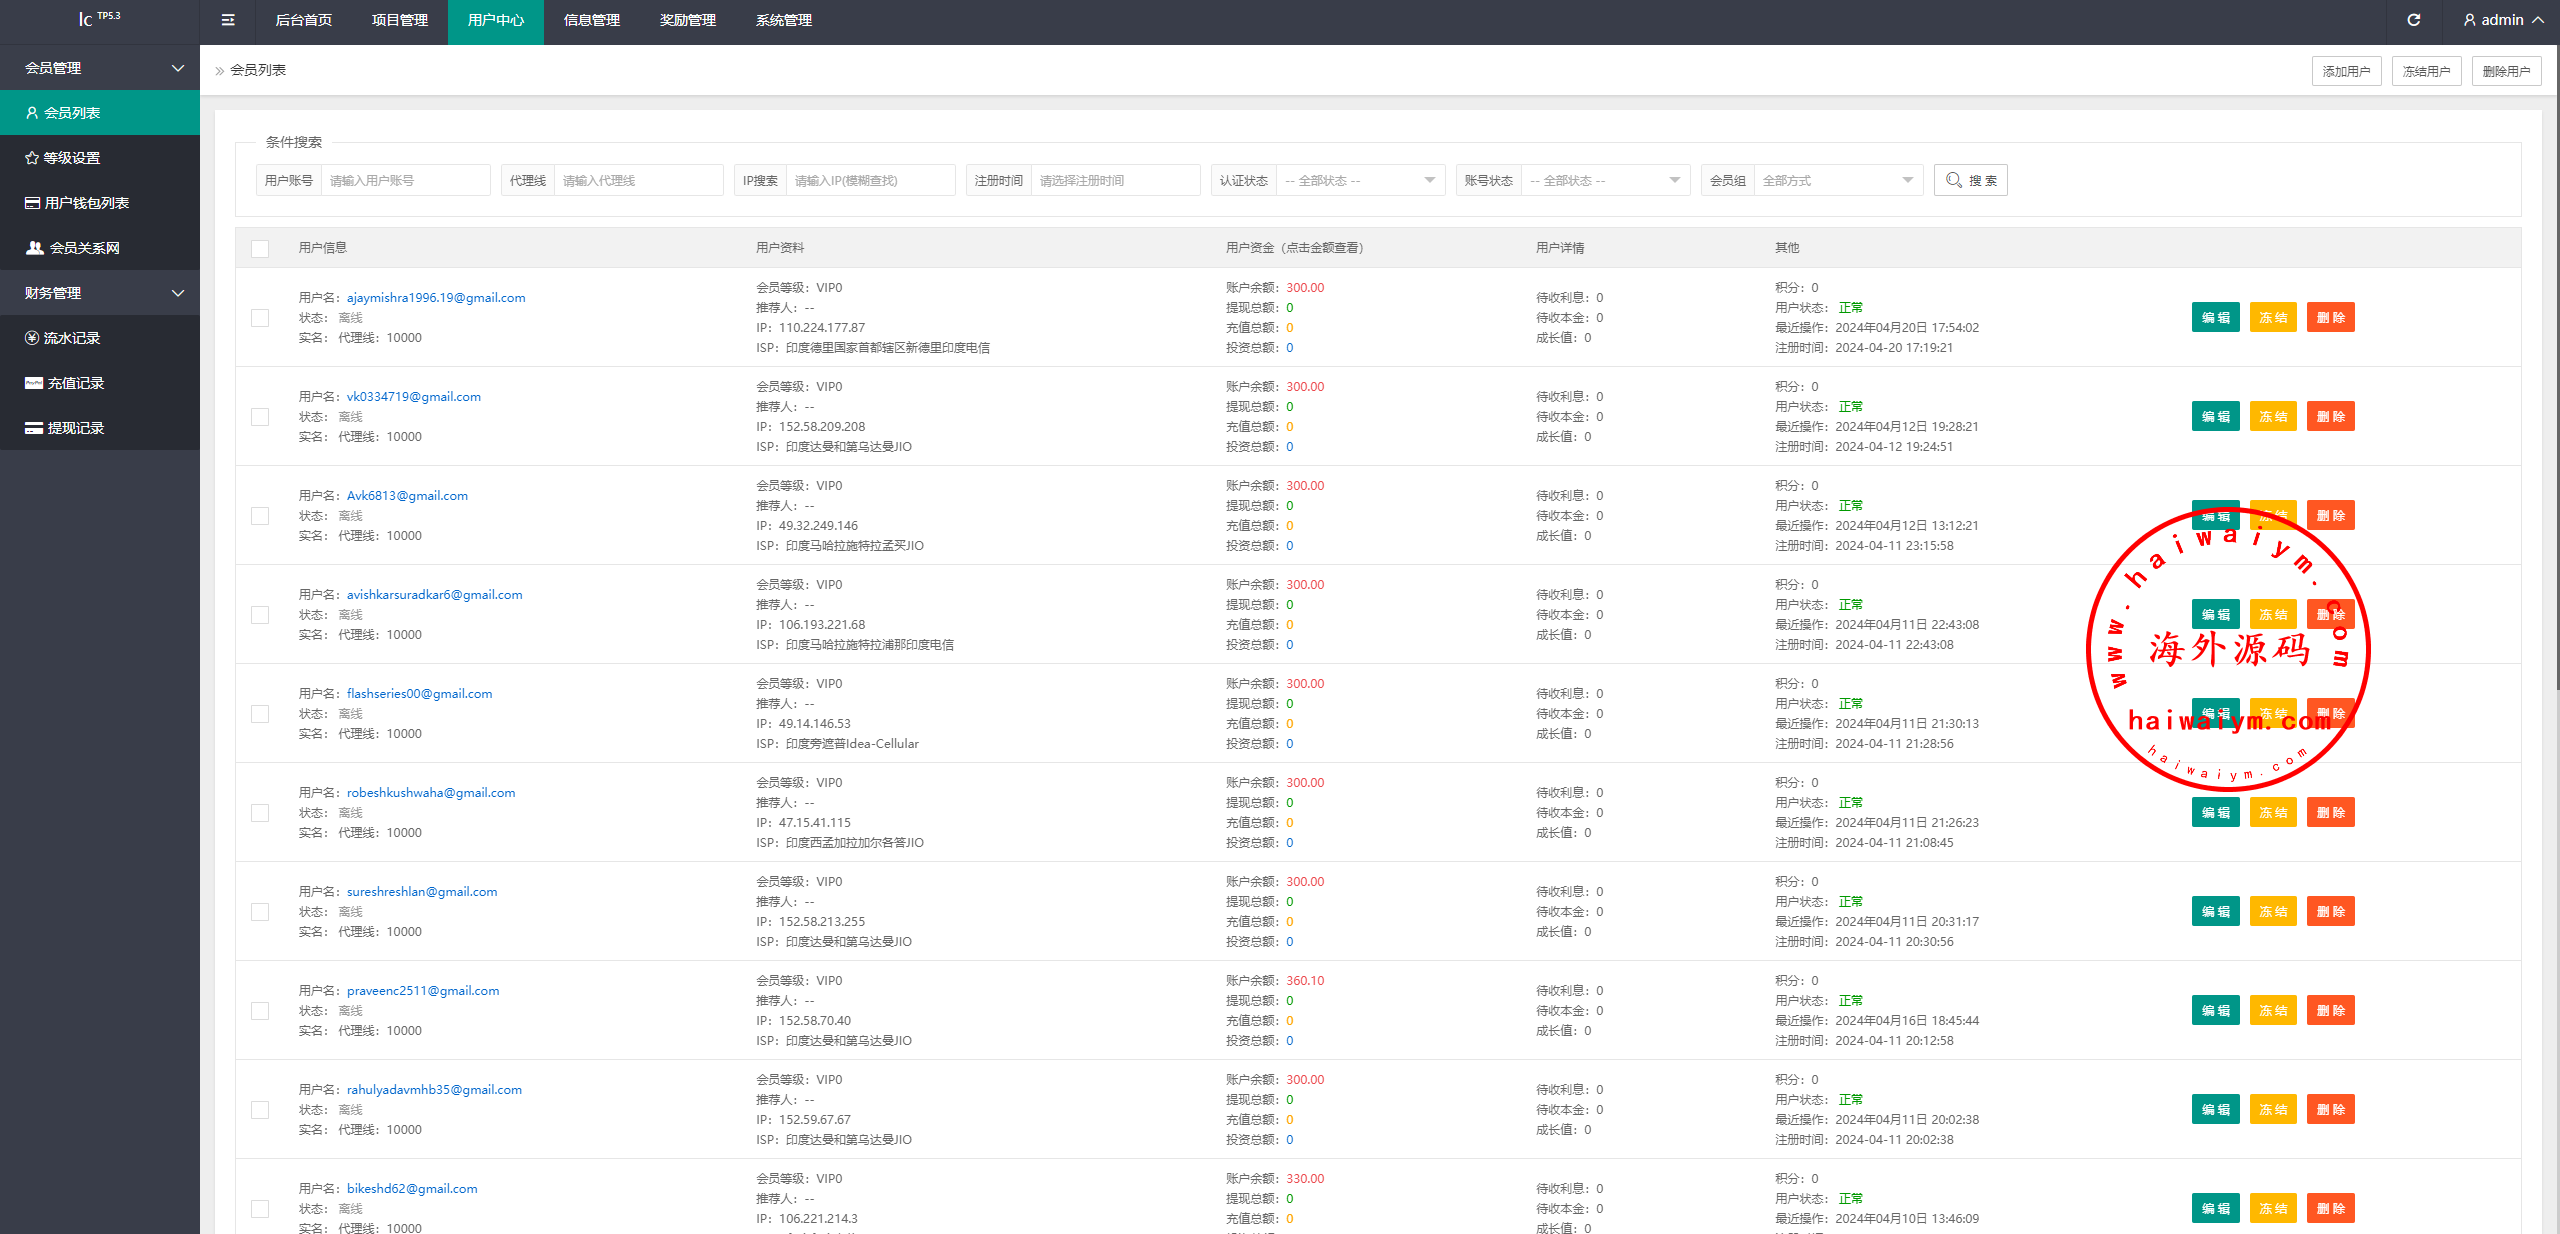
Task: Toggle the select-all checkbox in table header
Action: 260,248
